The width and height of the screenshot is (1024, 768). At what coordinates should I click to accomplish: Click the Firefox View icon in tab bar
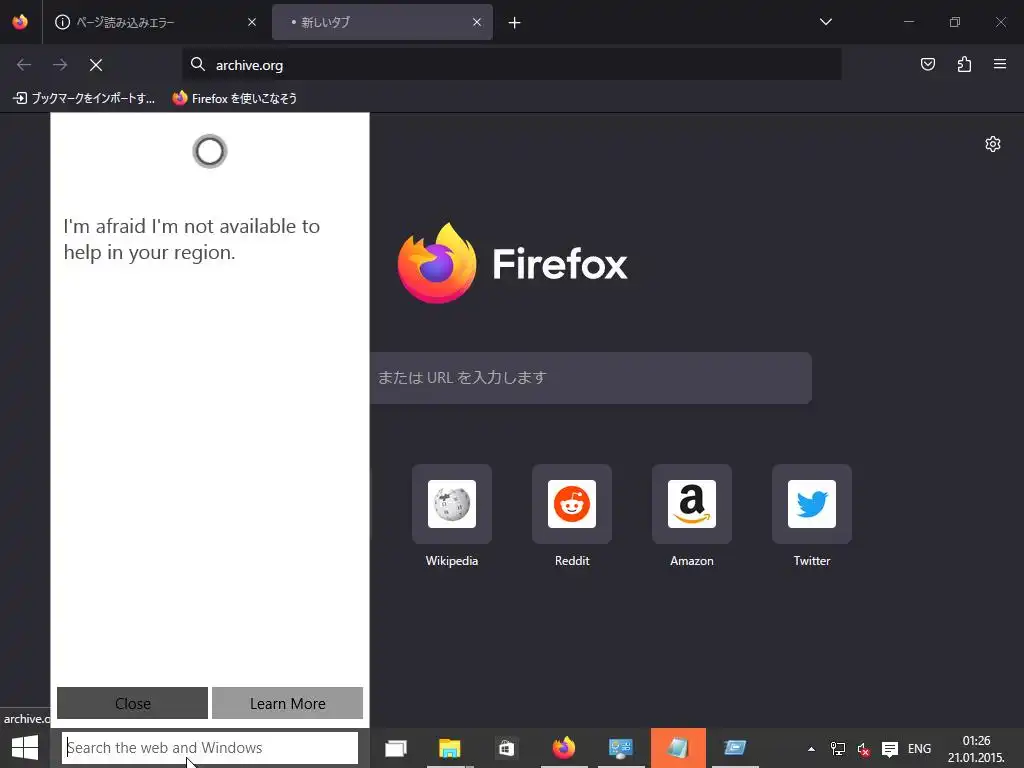(x=20, y=22)
